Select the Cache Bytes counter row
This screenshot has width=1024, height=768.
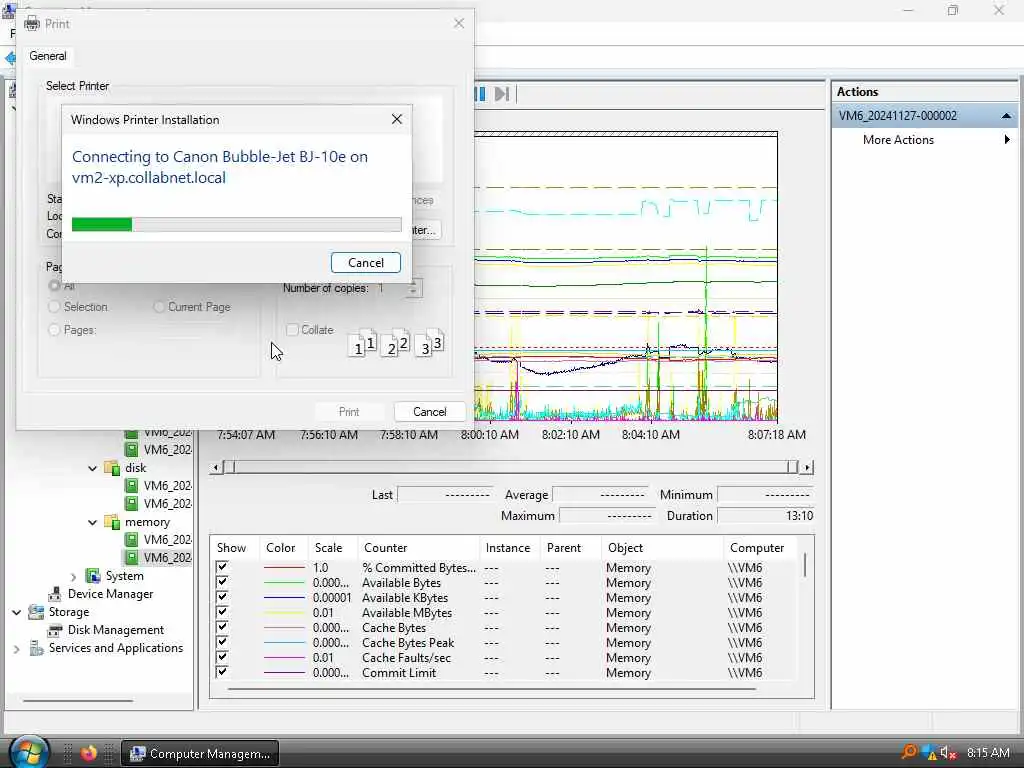coord(503,628)
